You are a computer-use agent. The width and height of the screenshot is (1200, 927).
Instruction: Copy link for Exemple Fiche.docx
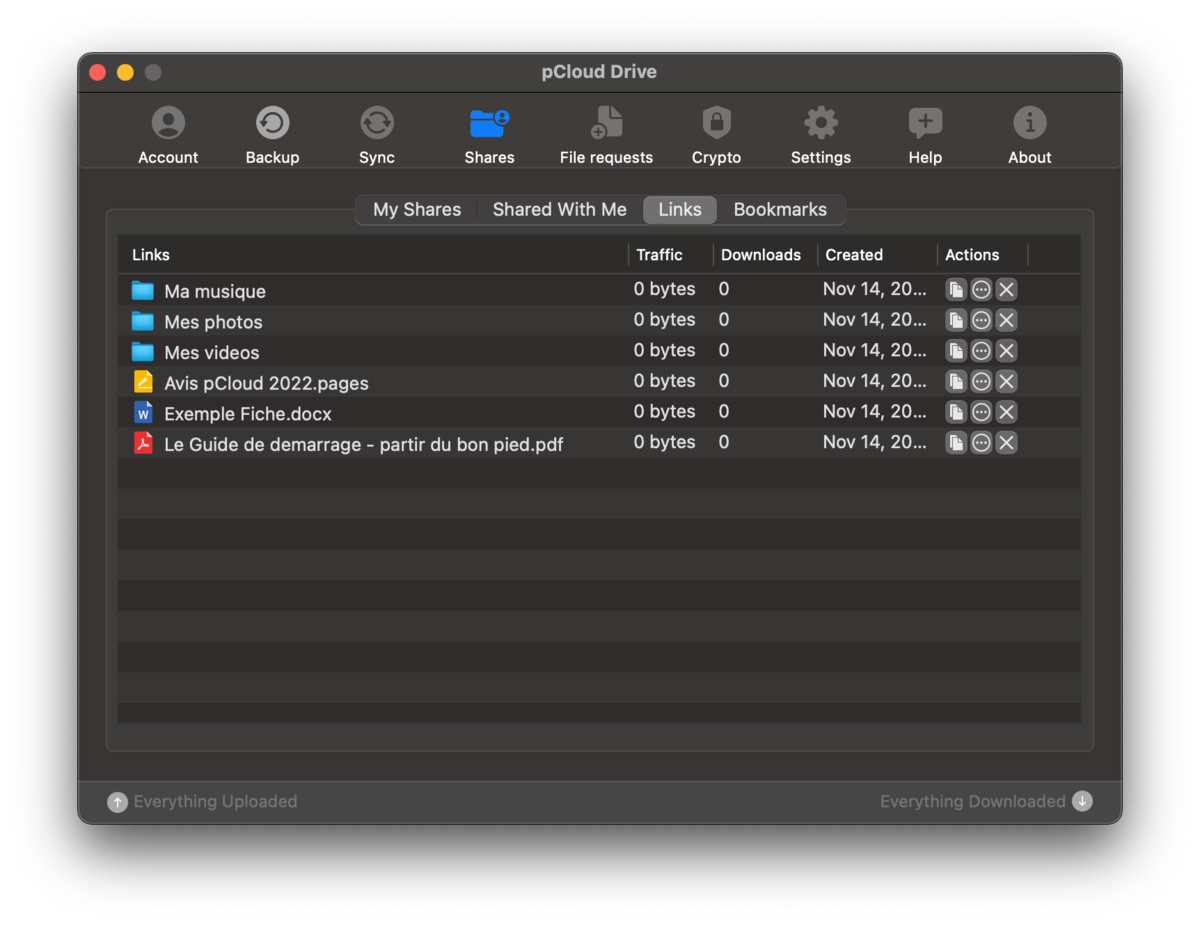[x=956, y=412]
